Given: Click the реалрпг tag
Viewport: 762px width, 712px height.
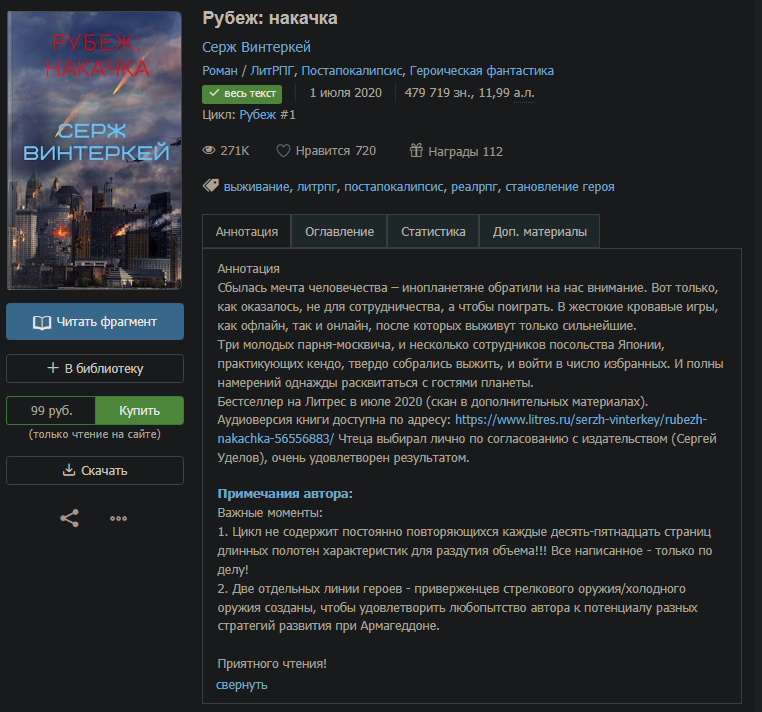Looking at the screenshot, I should (x=474, y=187).
